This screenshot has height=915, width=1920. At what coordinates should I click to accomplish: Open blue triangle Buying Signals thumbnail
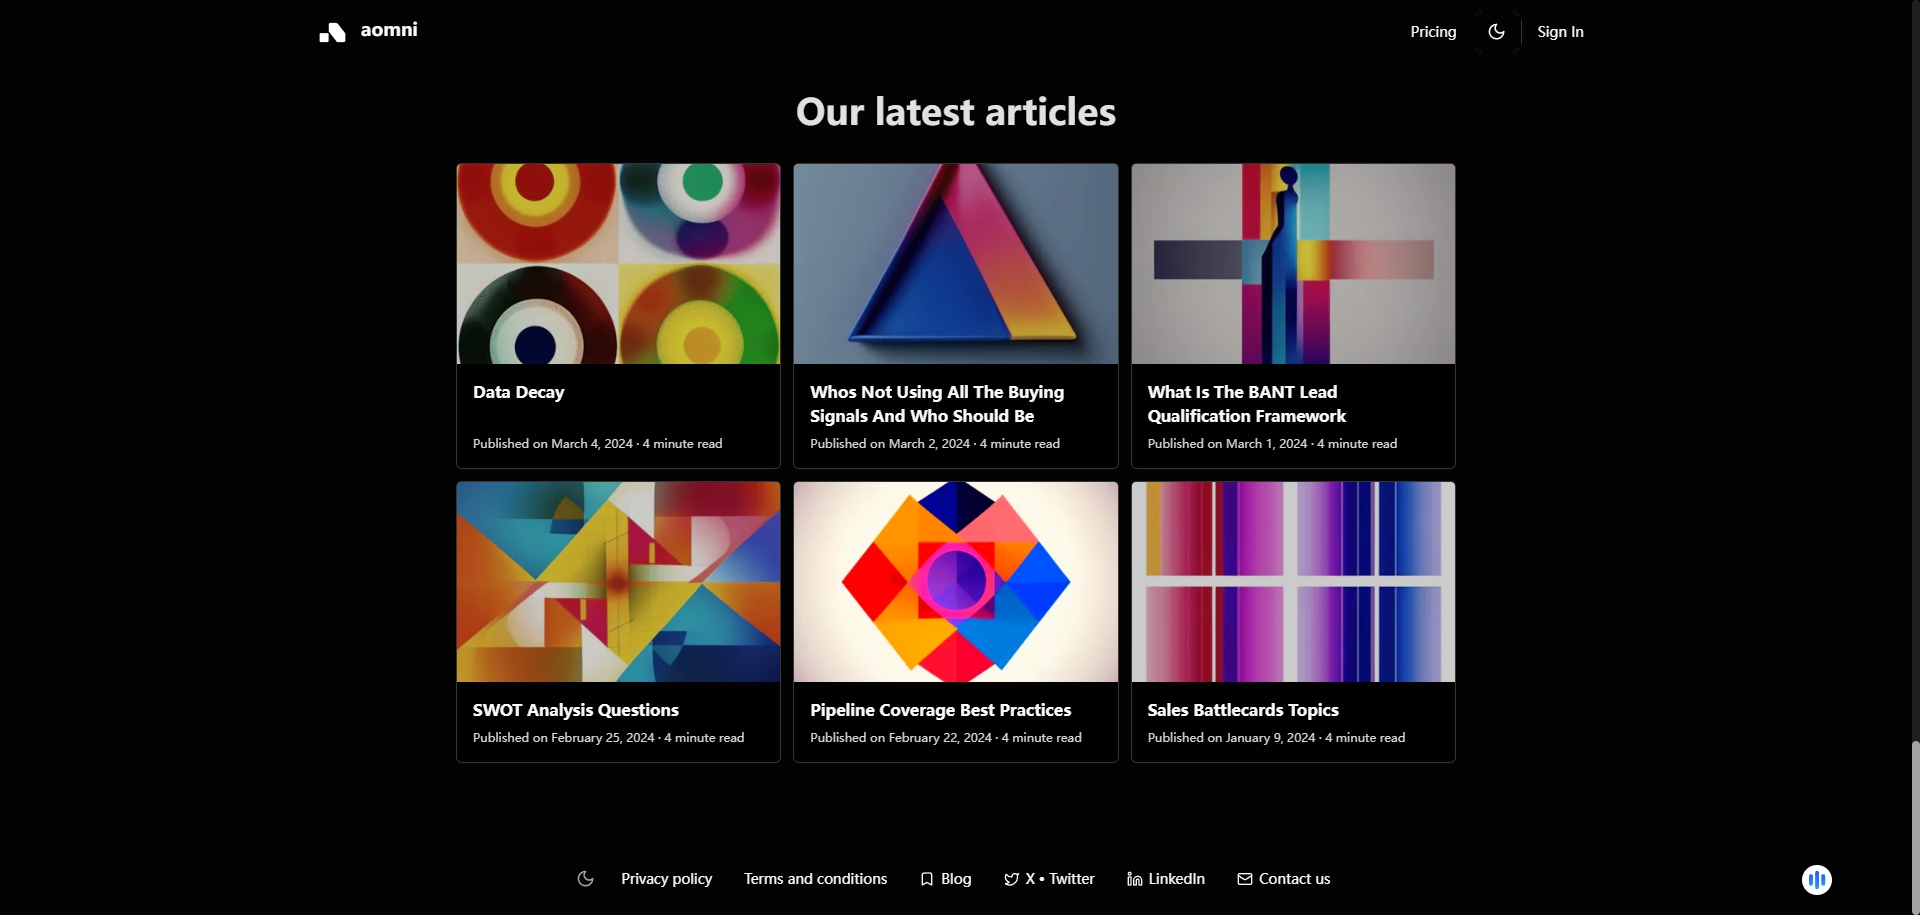pos(955,264)
